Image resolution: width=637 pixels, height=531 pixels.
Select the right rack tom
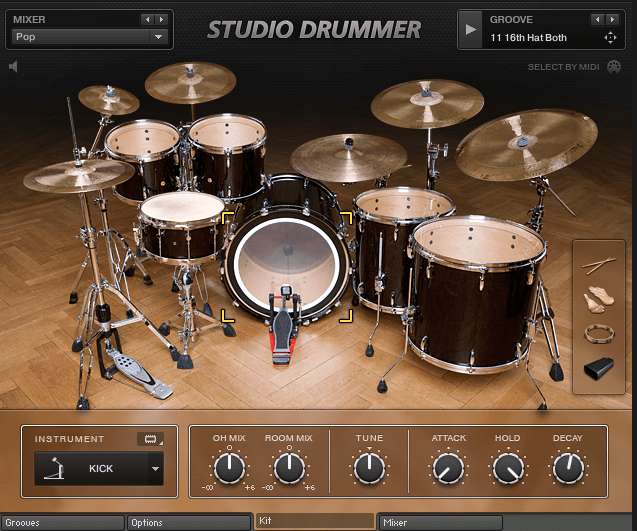click(228, 154)
